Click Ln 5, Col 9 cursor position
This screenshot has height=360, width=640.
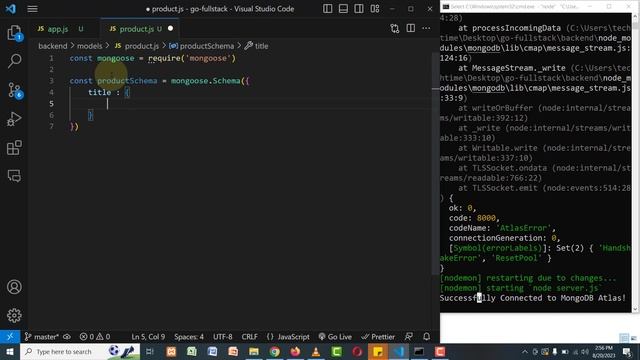(x=148, y=337)
